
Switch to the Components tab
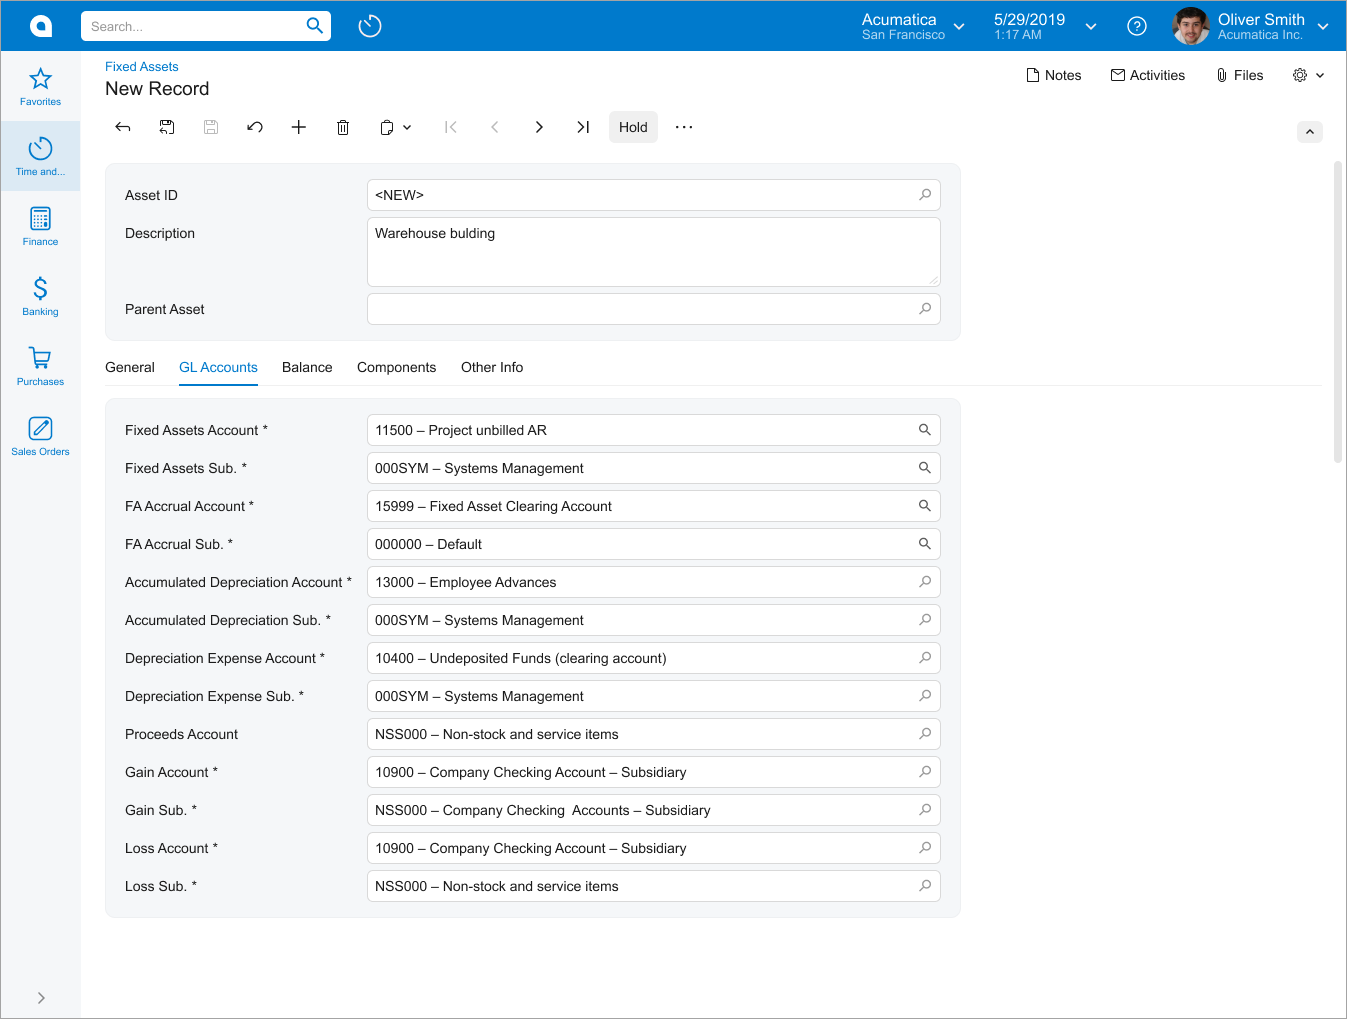tap(396, 367)
